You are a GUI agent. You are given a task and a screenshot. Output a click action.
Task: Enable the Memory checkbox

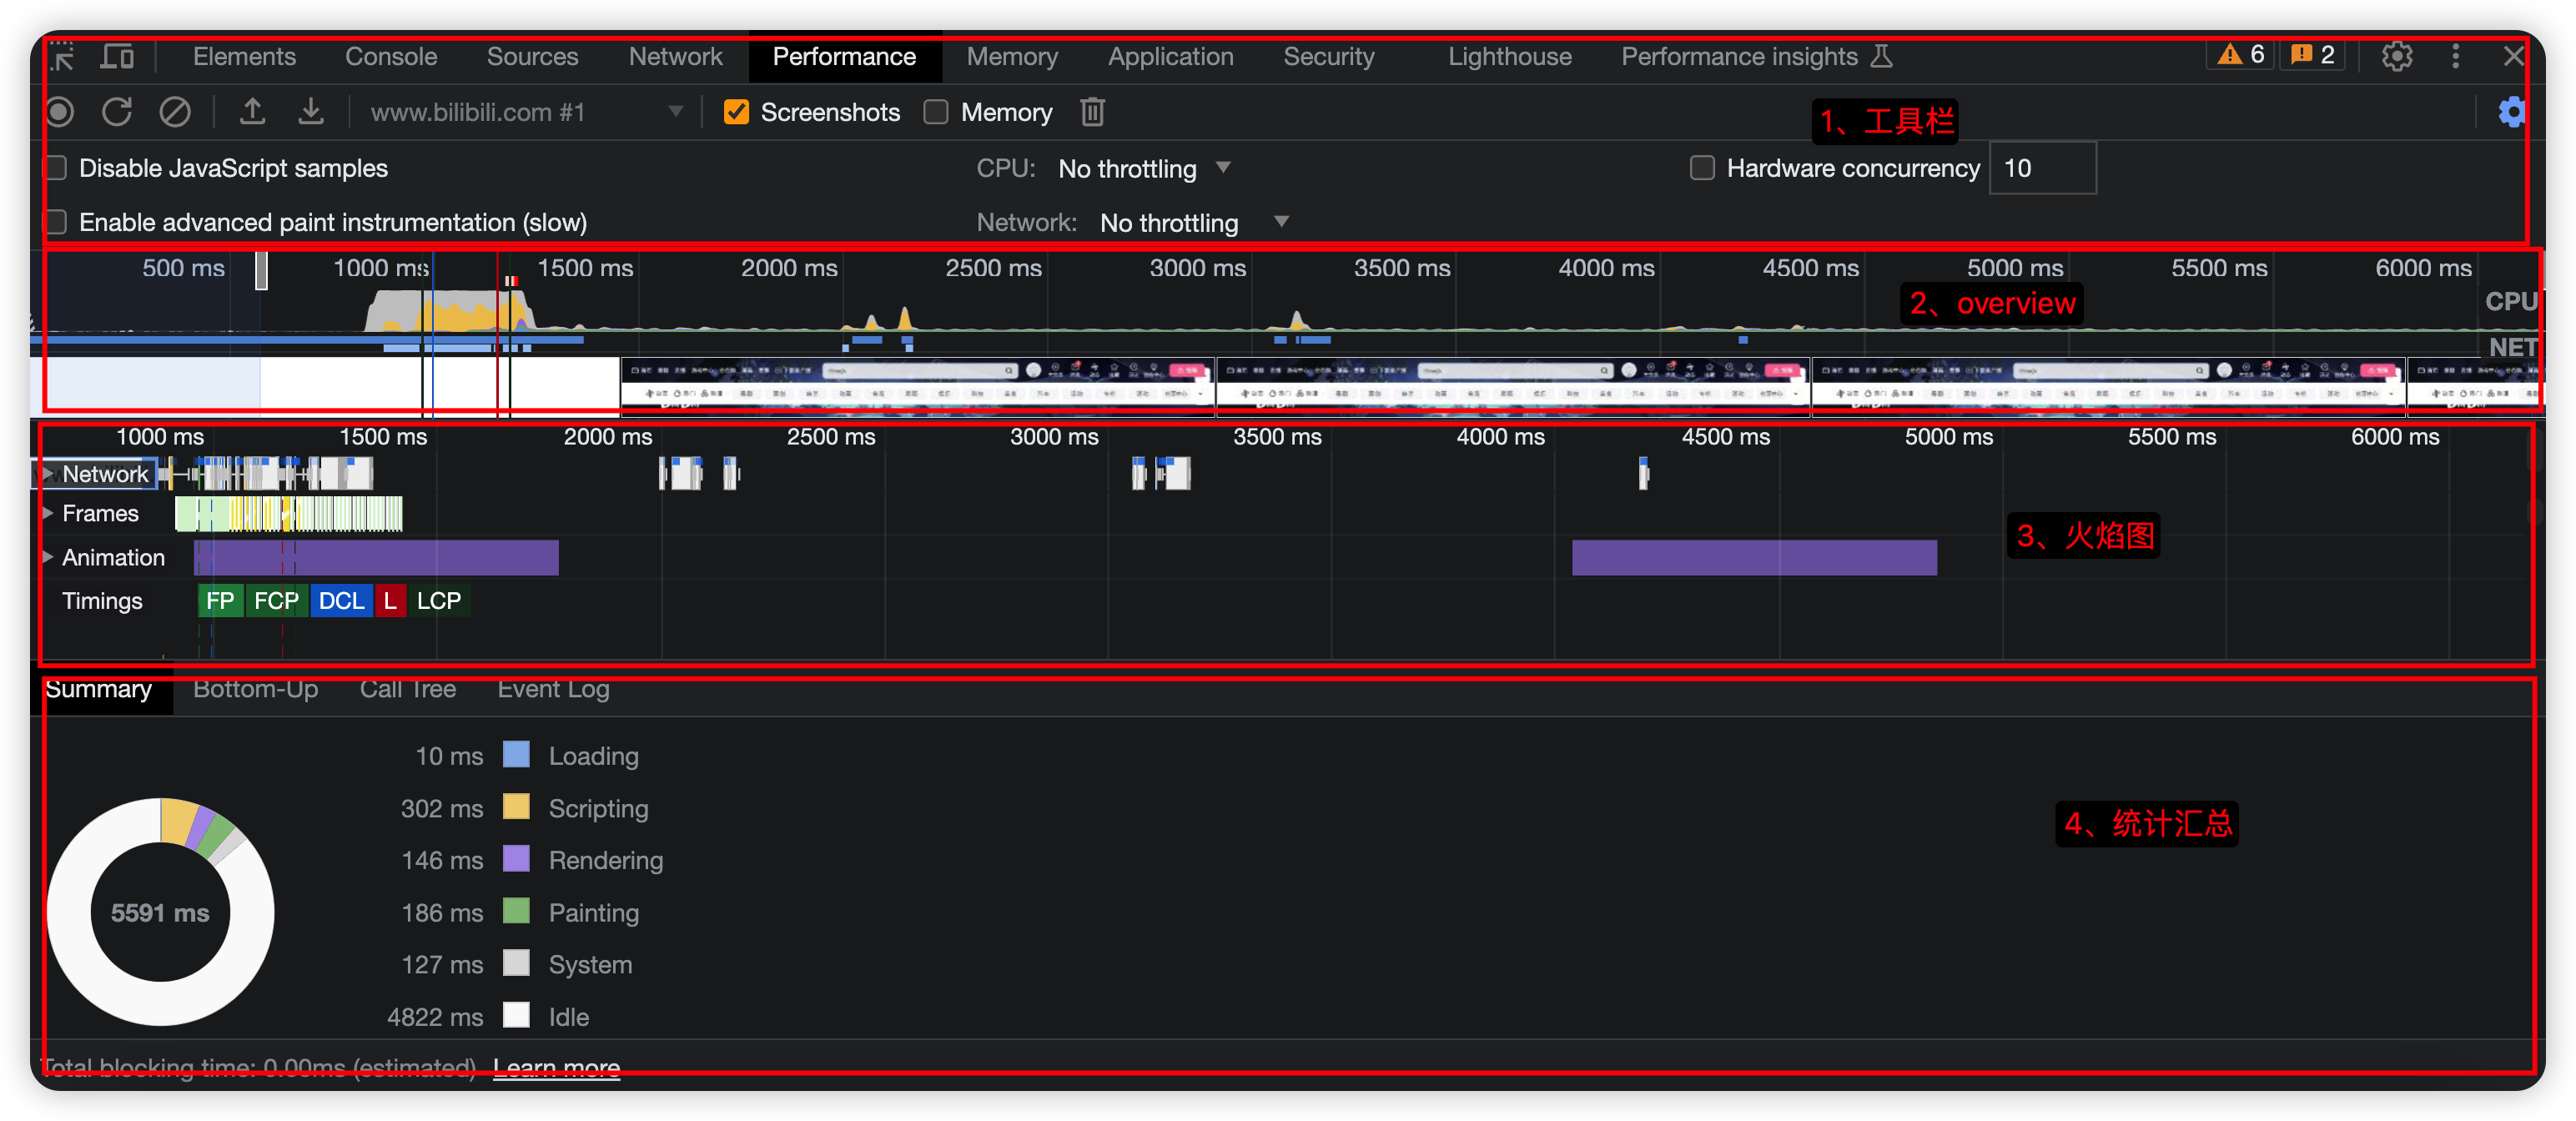point(936,112)
